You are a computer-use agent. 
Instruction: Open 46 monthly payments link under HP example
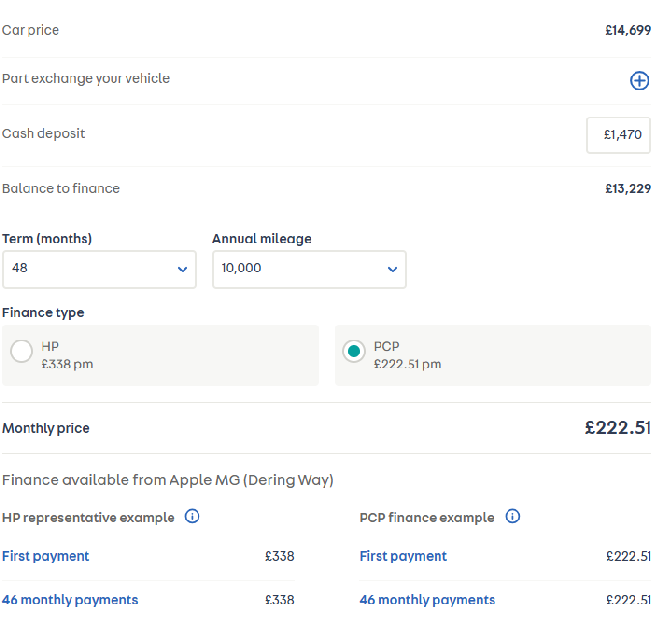click(x=70, y=600)
